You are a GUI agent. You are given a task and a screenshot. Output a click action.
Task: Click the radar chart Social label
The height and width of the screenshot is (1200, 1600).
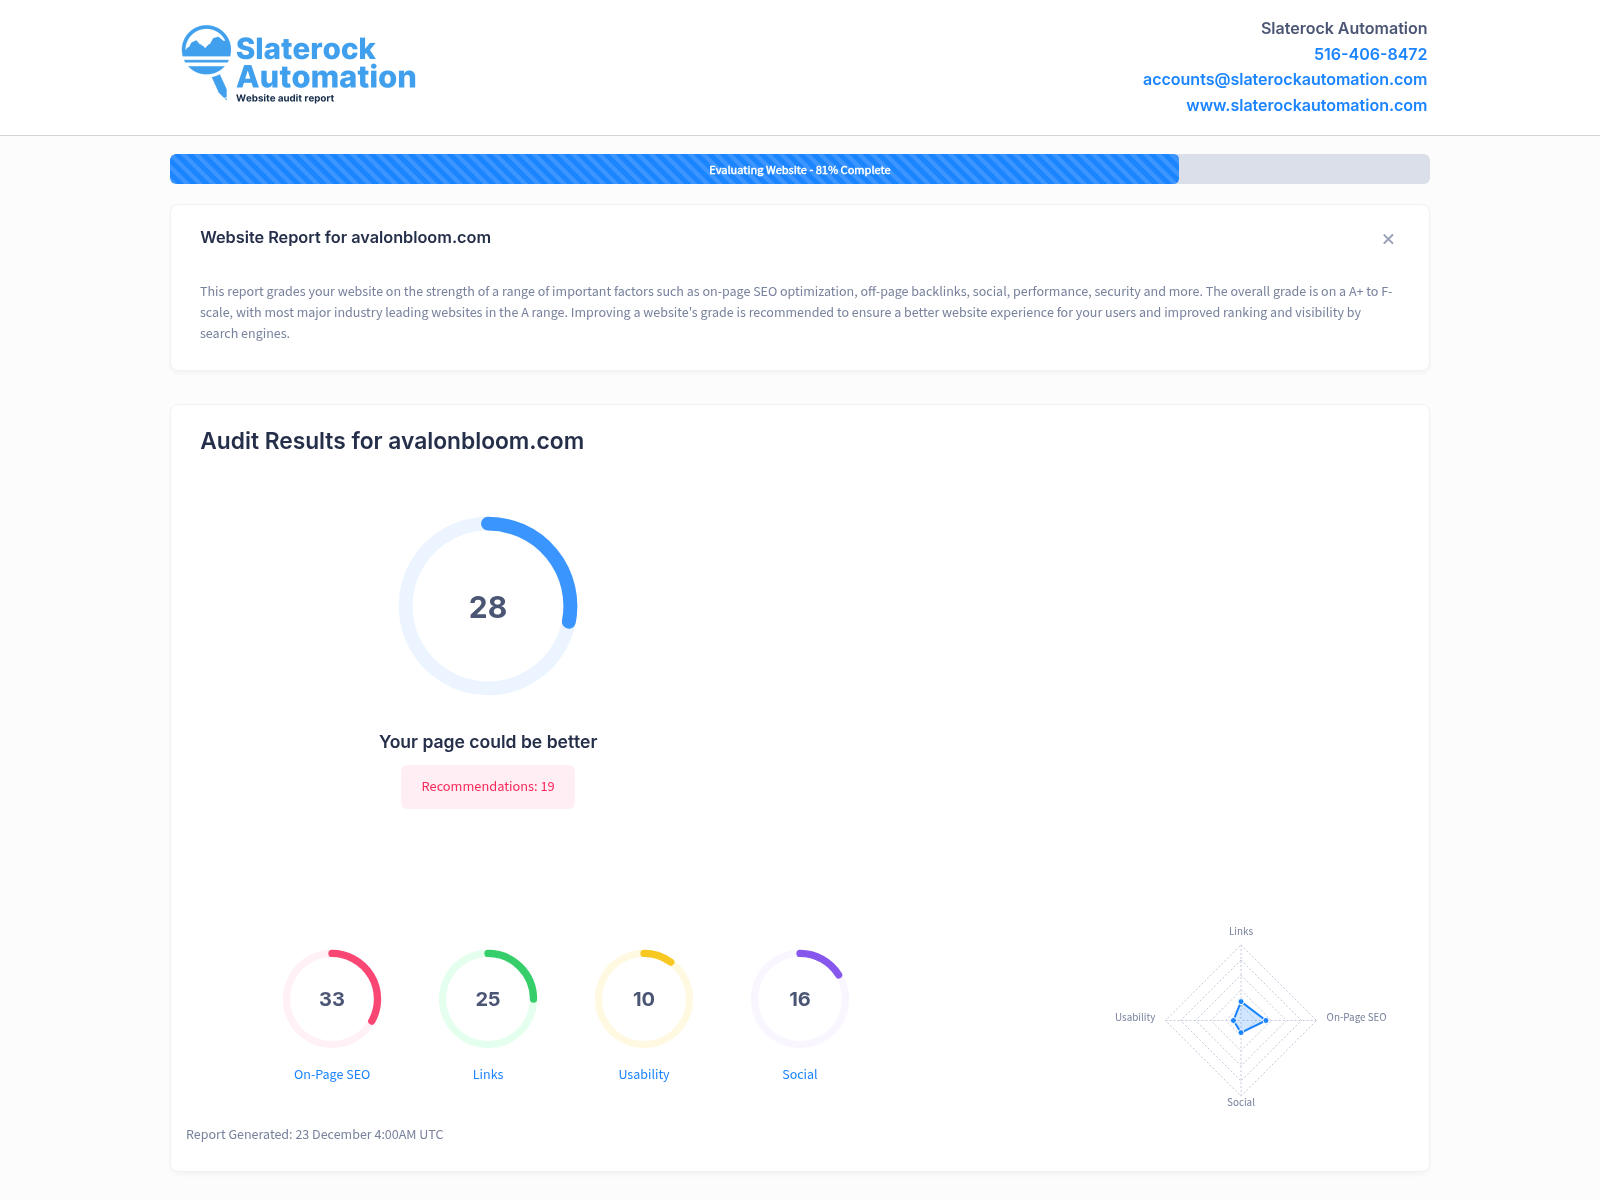(x=1241, y=1102)
